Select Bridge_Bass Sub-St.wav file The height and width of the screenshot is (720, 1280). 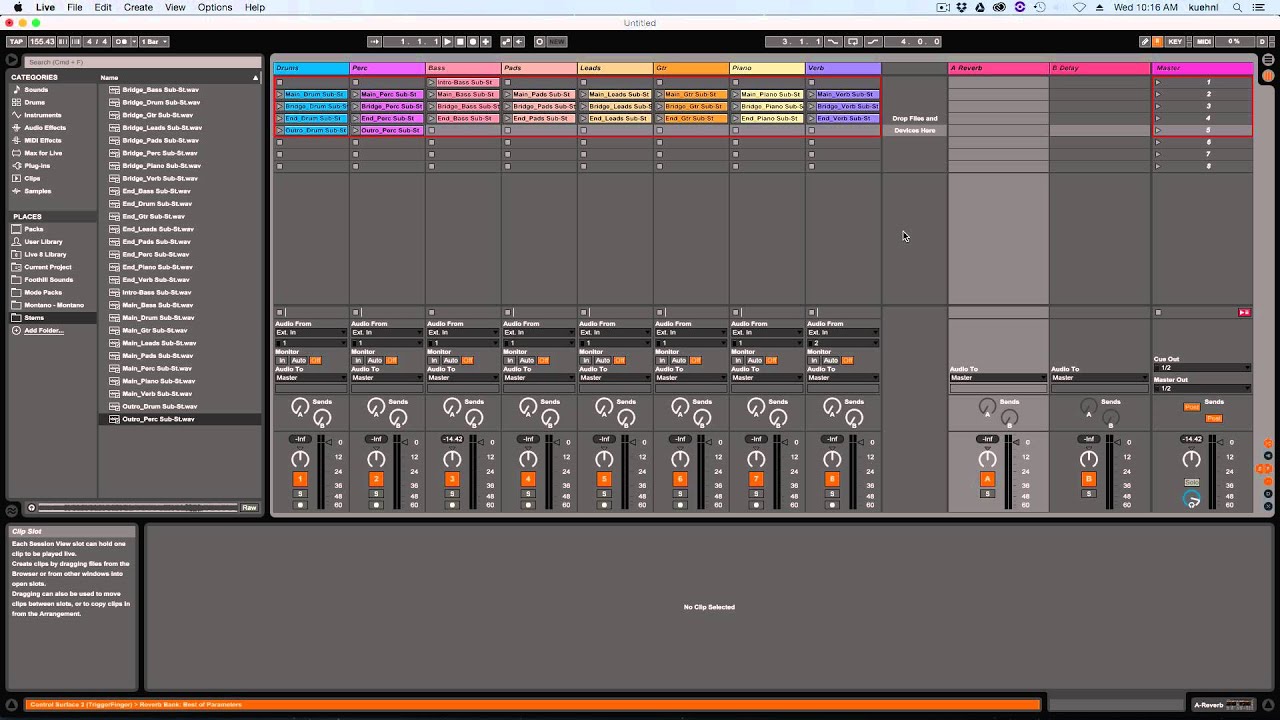coord(160,90)
